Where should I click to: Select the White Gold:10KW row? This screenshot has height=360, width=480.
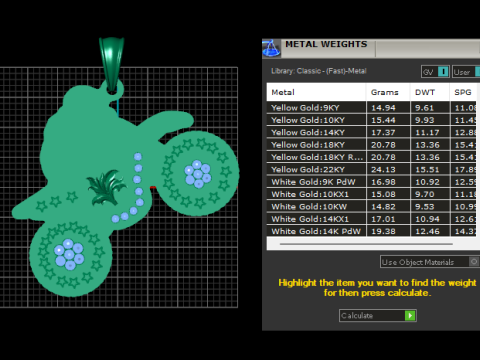pos(373,207)
